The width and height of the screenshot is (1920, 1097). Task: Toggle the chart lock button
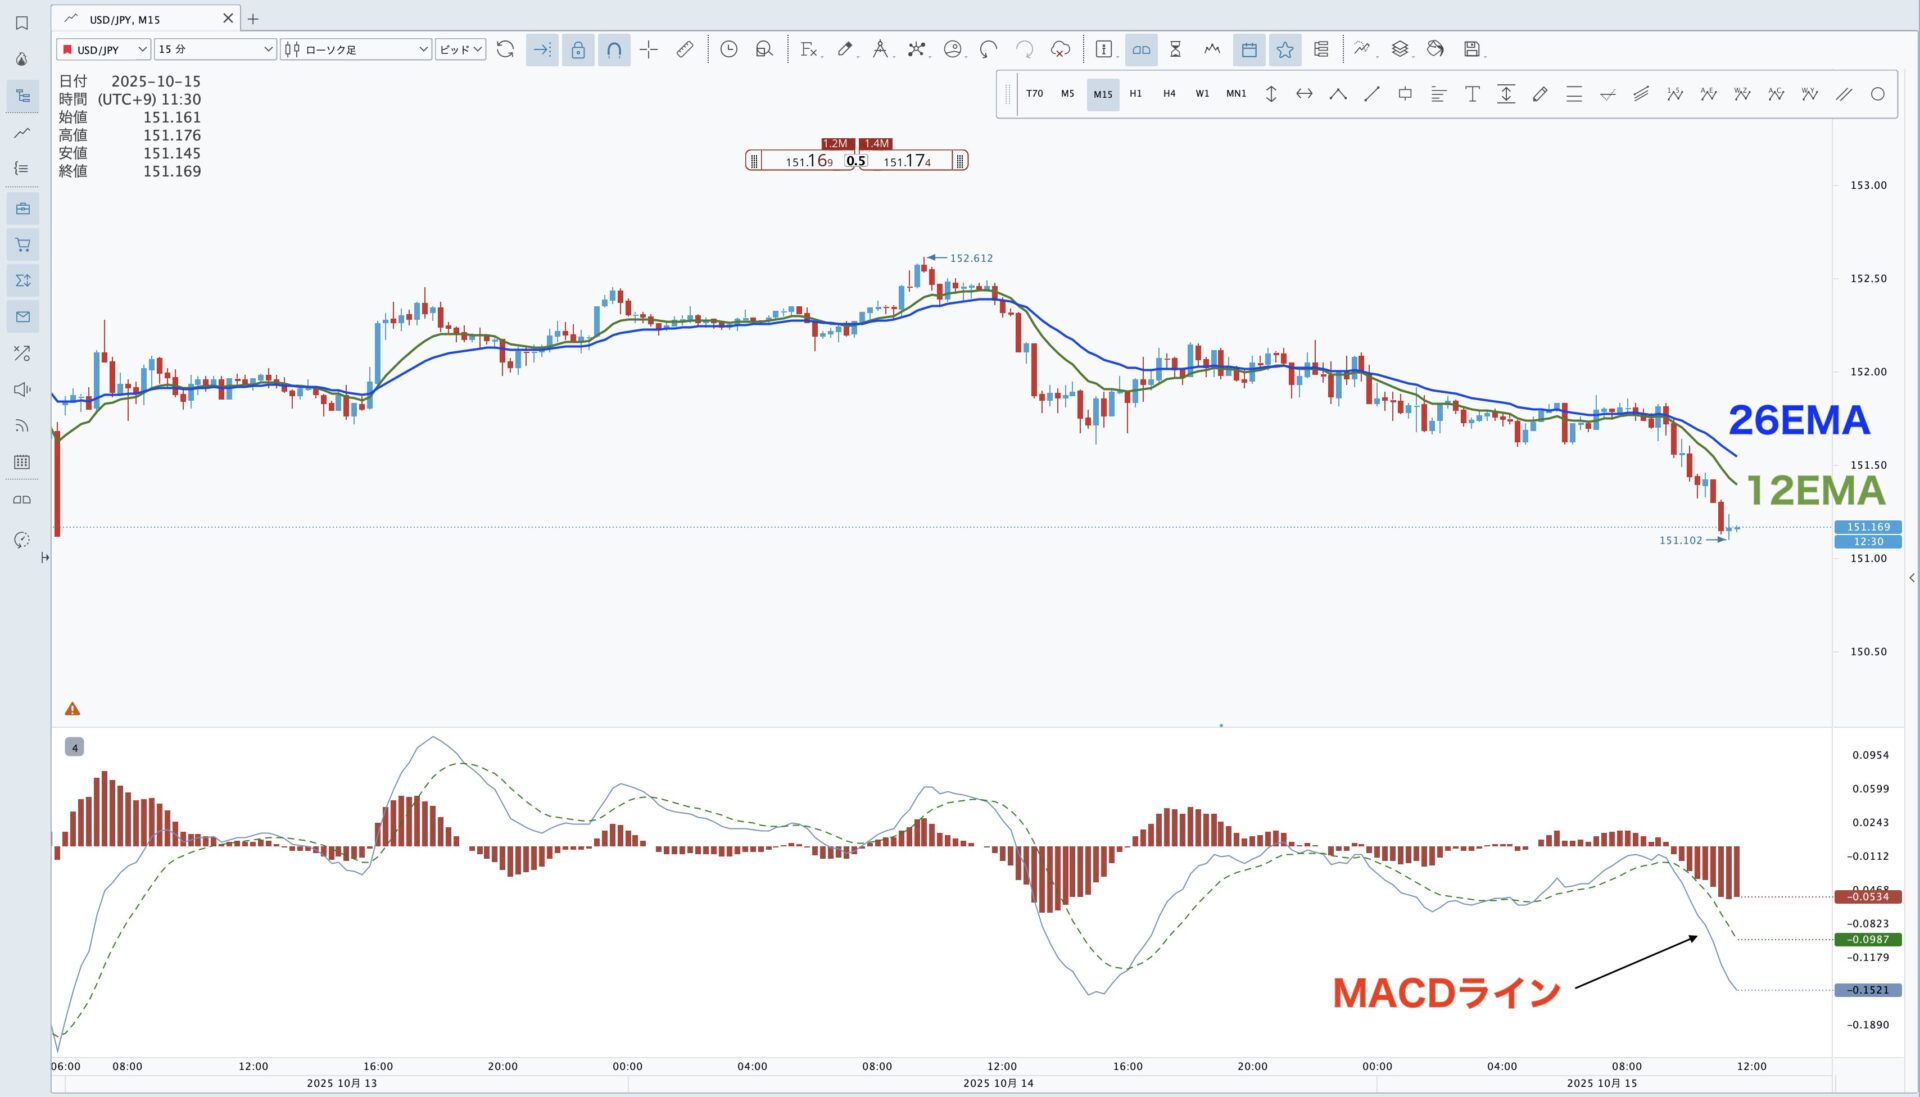(578, 49)
